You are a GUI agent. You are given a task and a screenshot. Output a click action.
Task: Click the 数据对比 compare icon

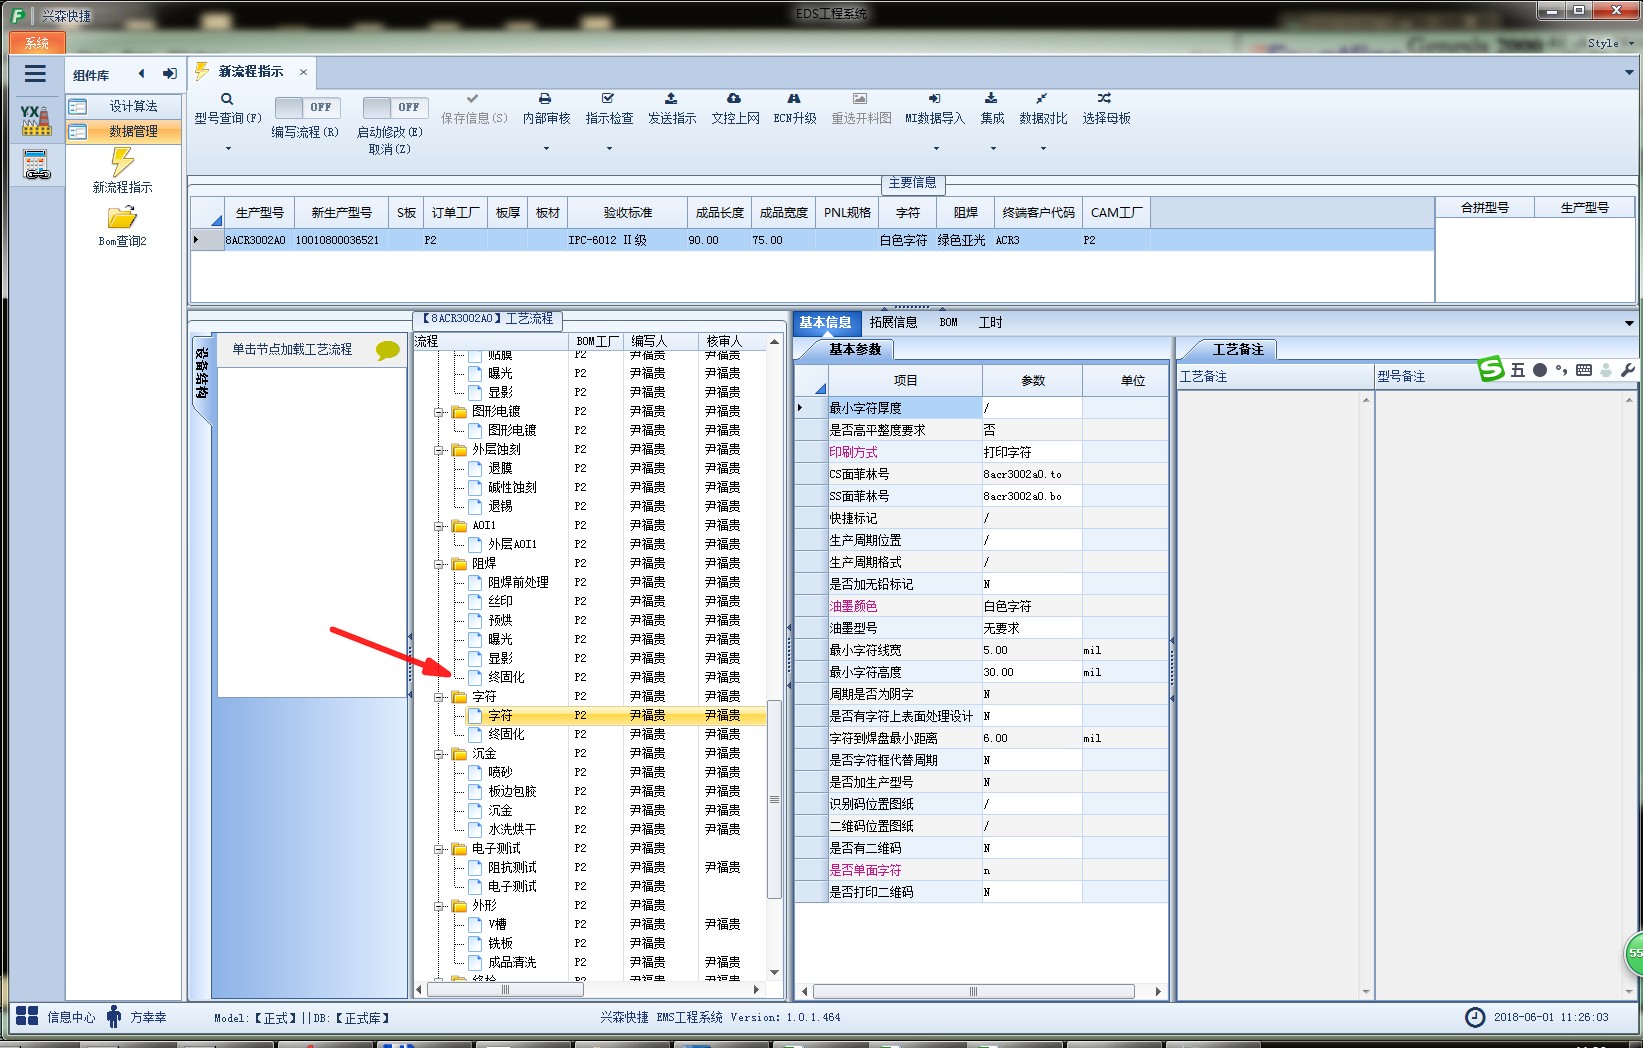[1042, 99]
